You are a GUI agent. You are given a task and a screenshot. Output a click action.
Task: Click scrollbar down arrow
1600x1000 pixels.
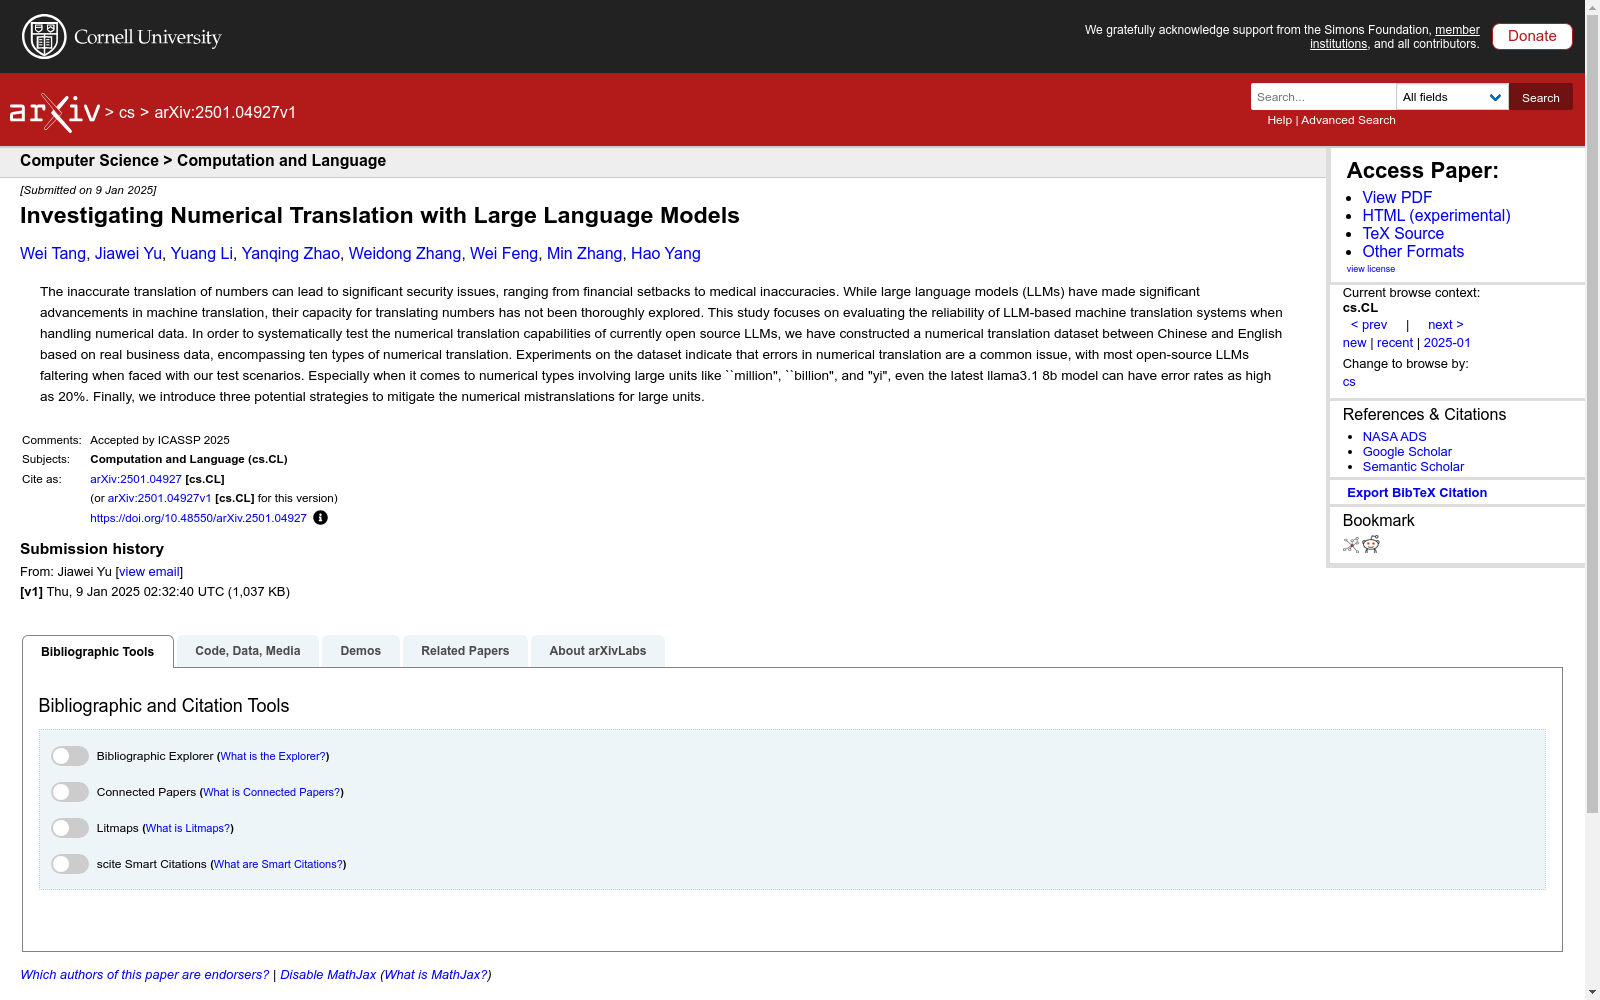coord(1592,992)
